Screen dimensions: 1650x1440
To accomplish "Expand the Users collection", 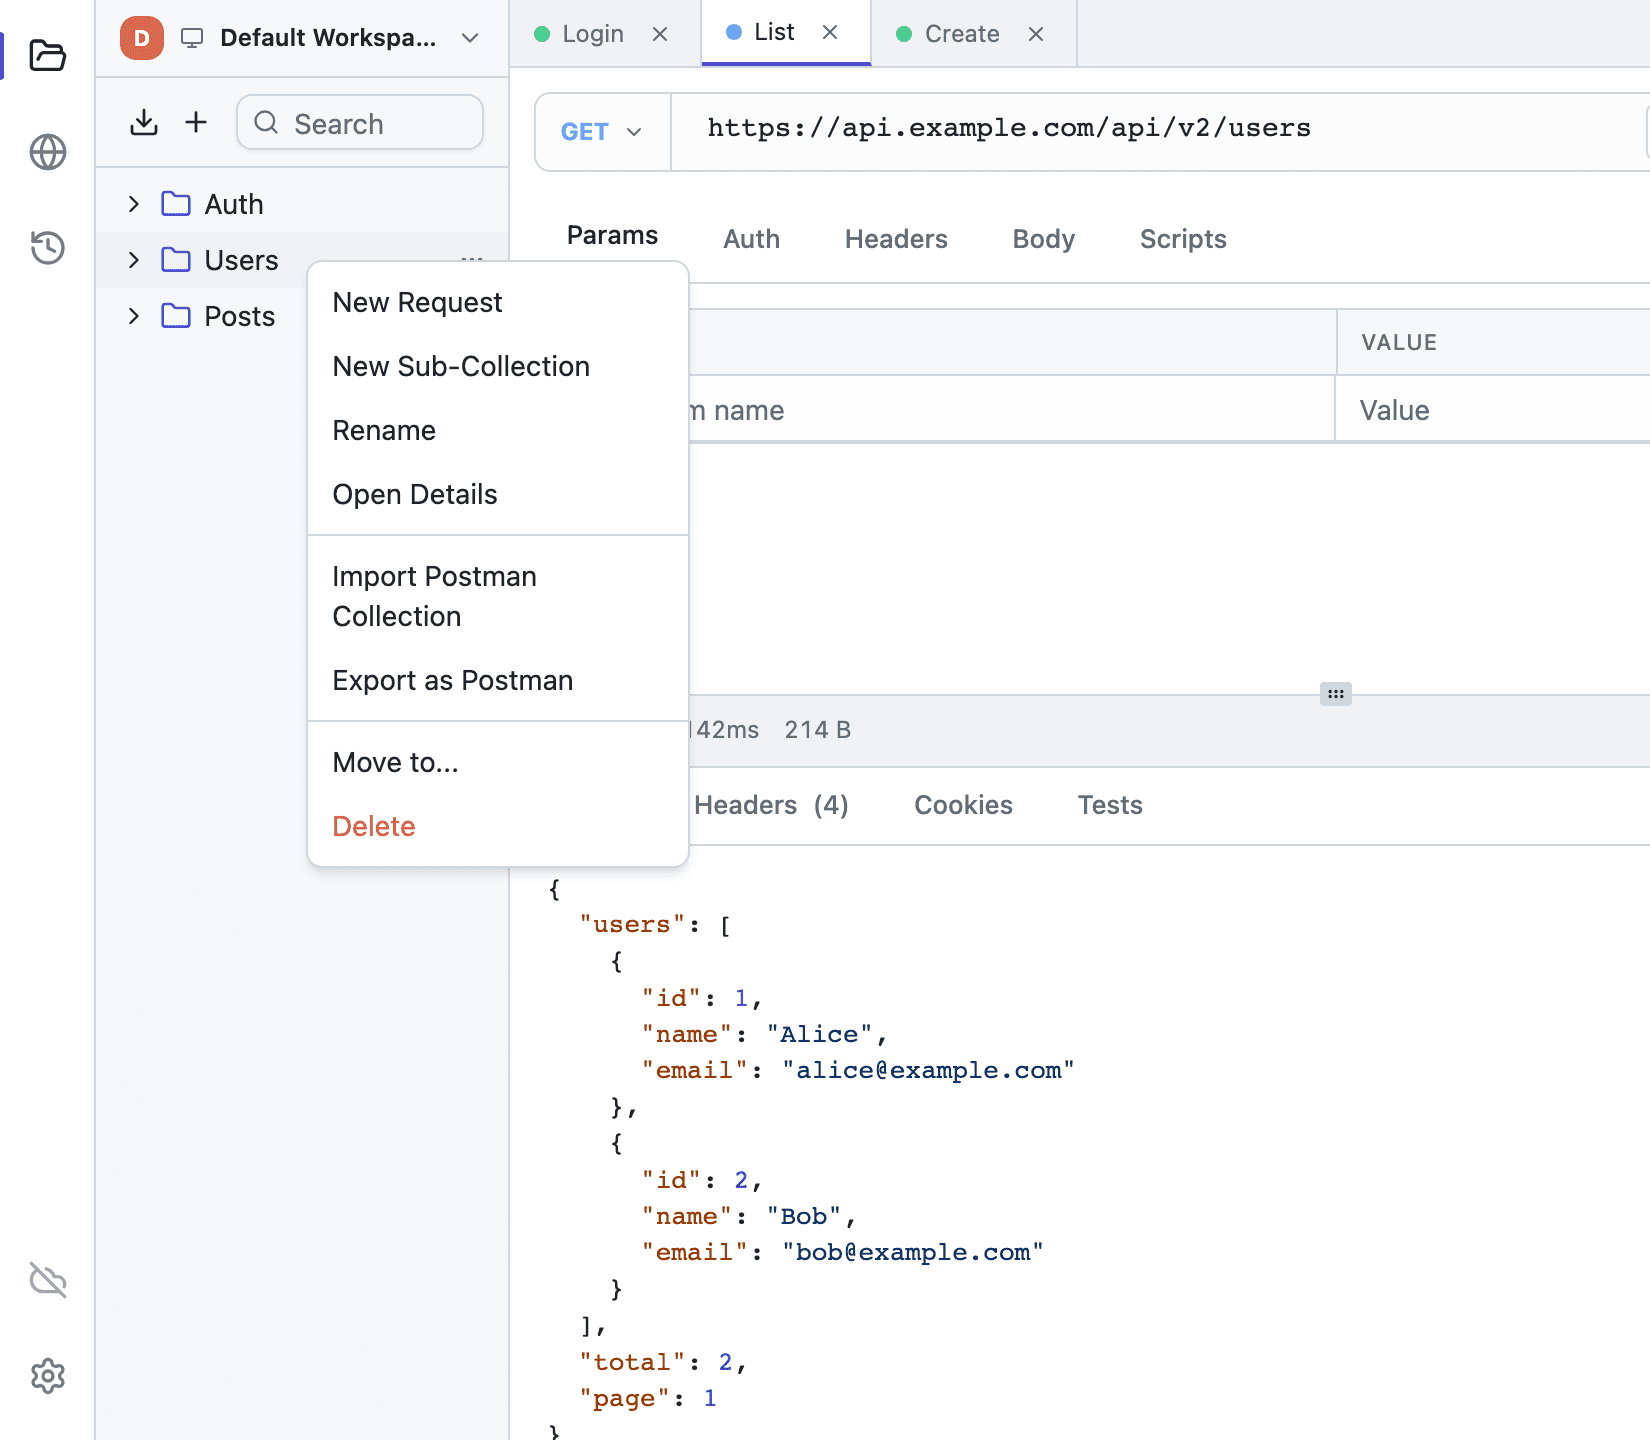I will point(134,260).
